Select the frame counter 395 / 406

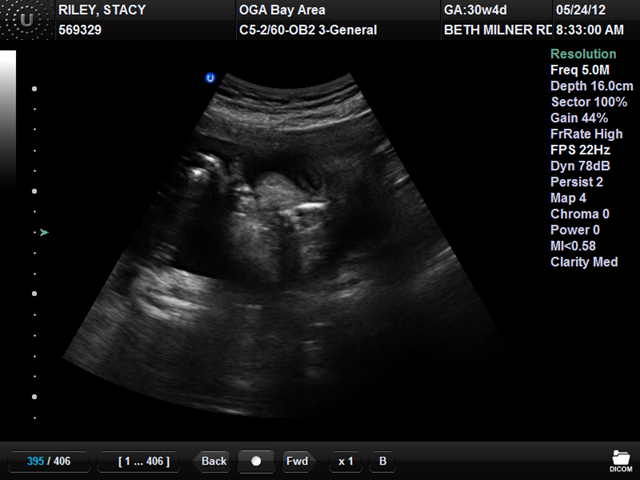[49, 461]
